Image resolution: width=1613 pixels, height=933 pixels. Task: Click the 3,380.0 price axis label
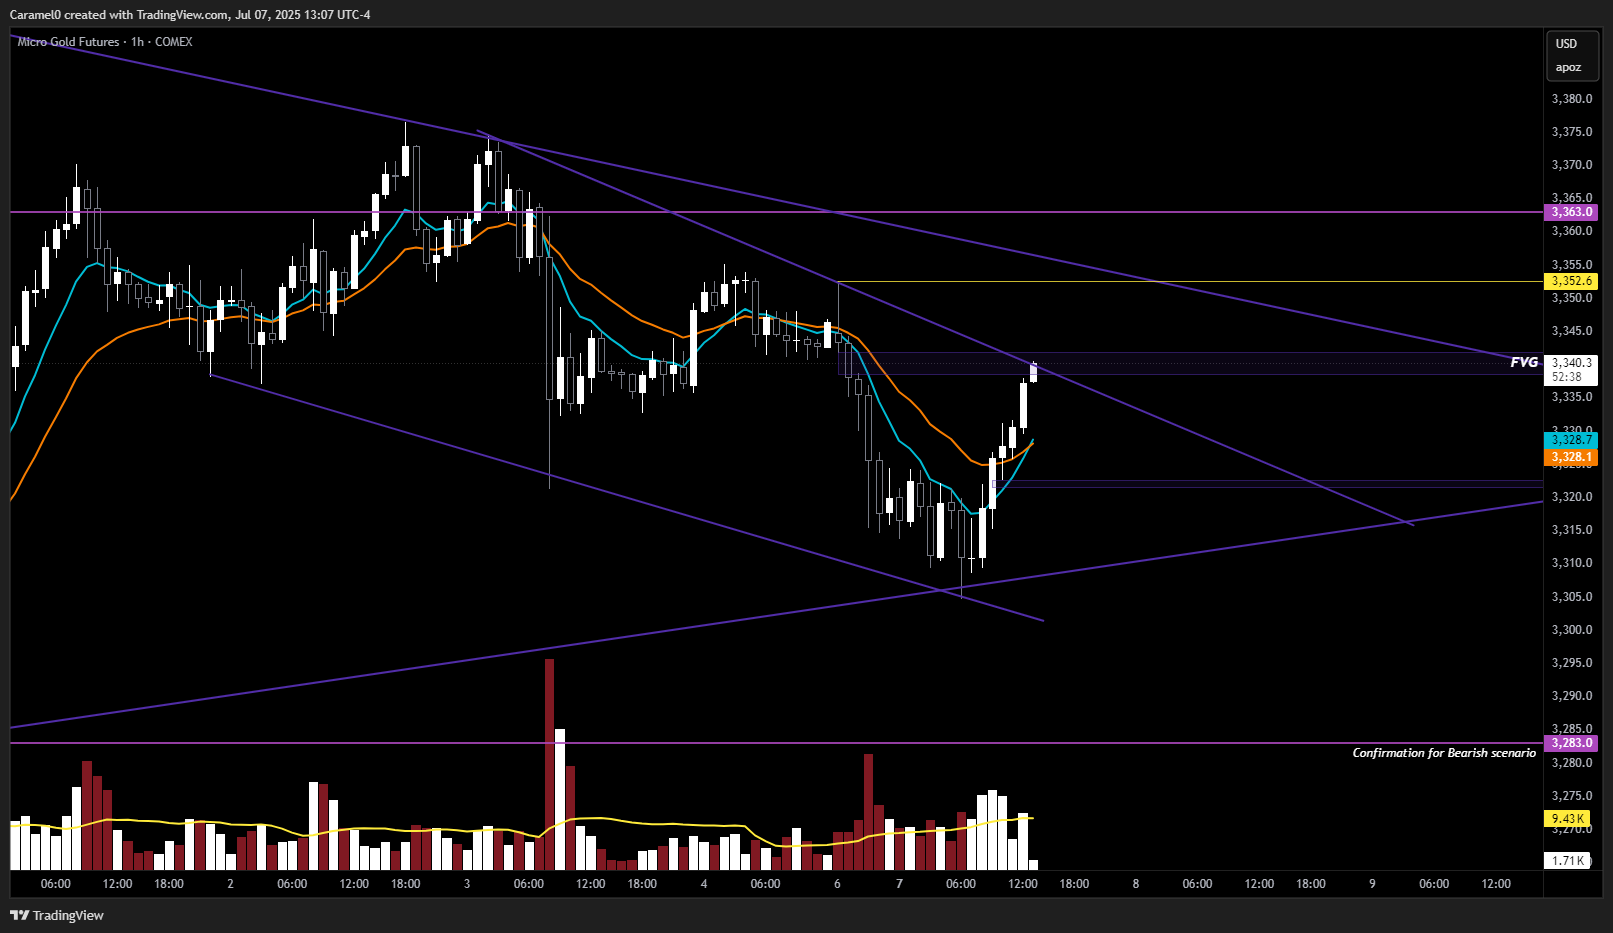[x=1572, y=99]
